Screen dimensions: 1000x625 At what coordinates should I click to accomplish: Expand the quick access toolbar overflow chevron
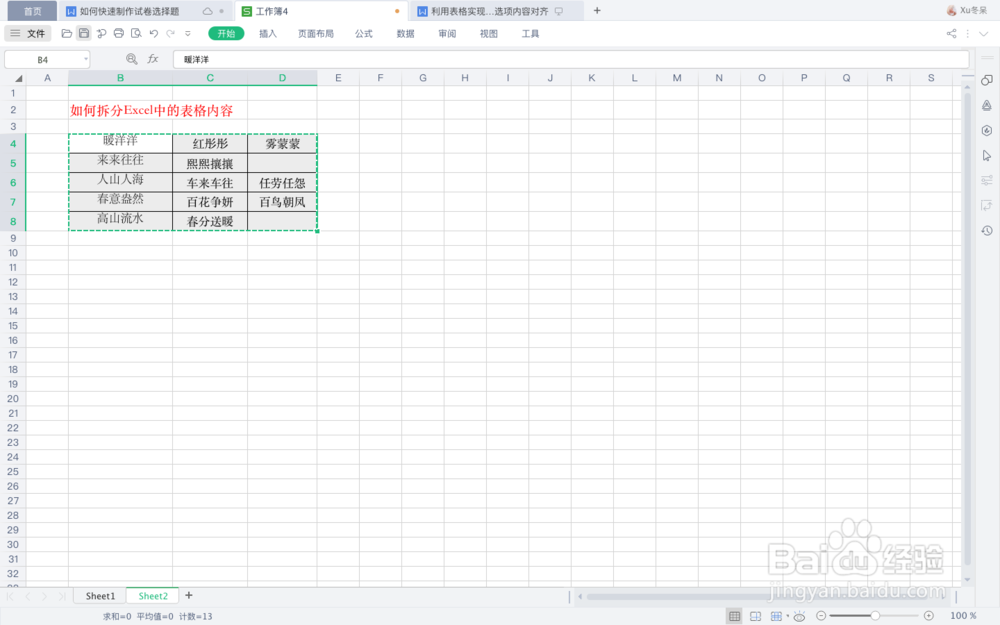187,33
